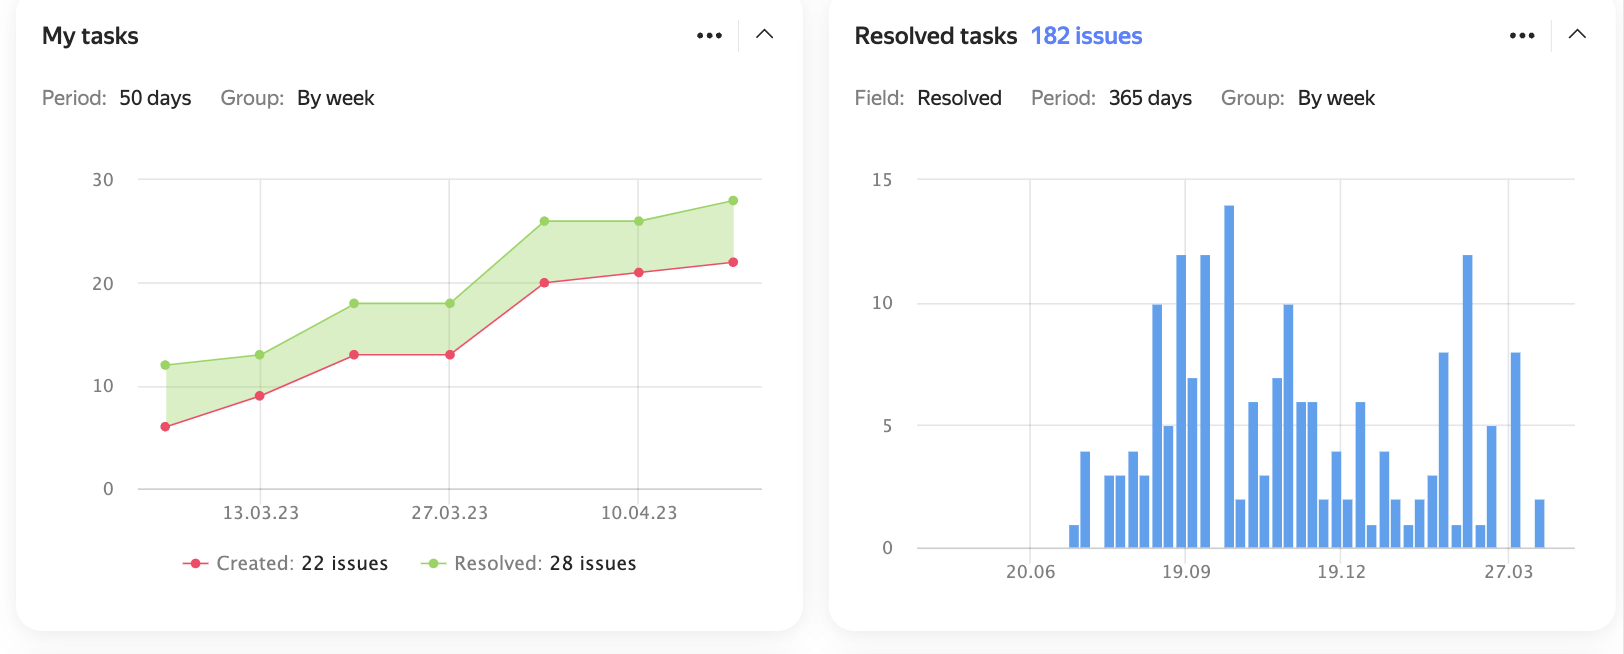Toggle the 'Created: 22 issues' legend entry

click(x=286, y=563)
